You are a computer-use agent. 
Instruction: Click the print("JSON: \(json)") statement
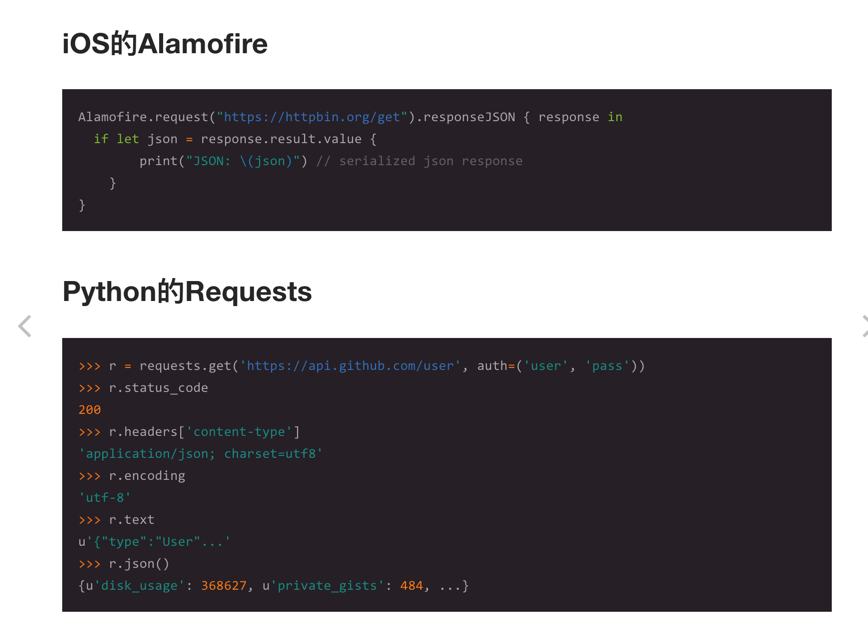coord(223,161)
